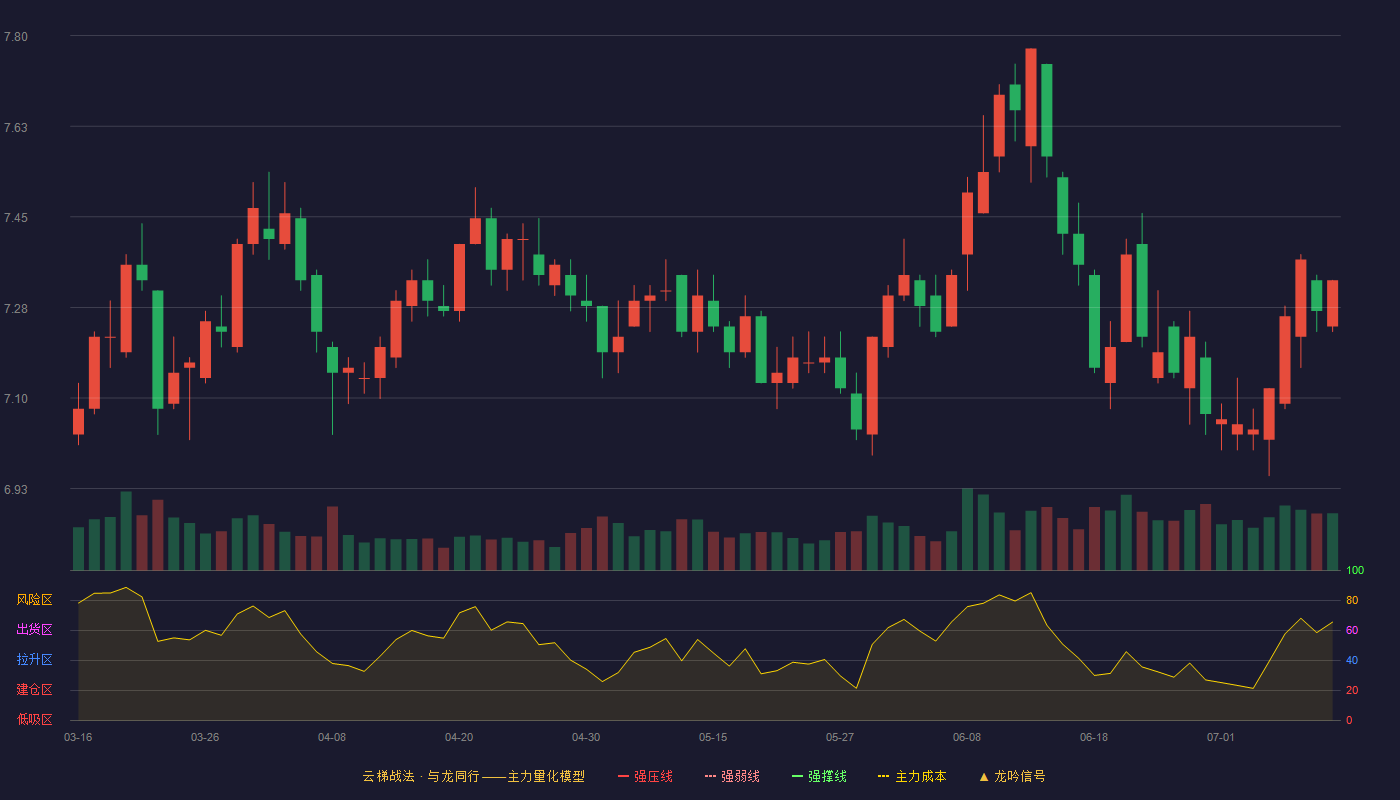Select the 风险区 zone label

tap(34, 600)
